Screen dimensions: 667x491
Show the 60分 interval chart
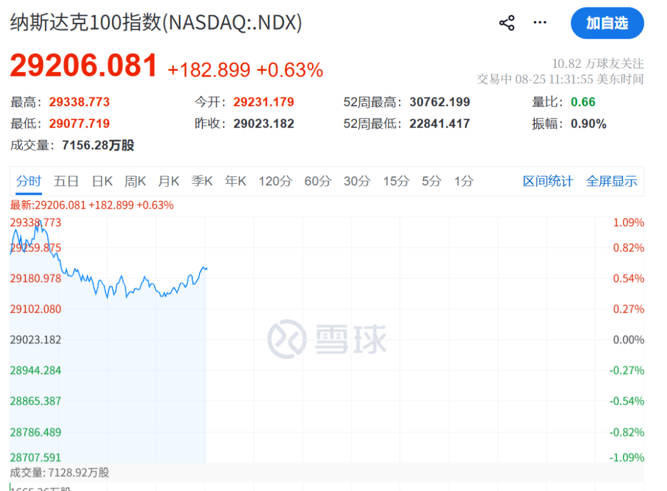318,181
